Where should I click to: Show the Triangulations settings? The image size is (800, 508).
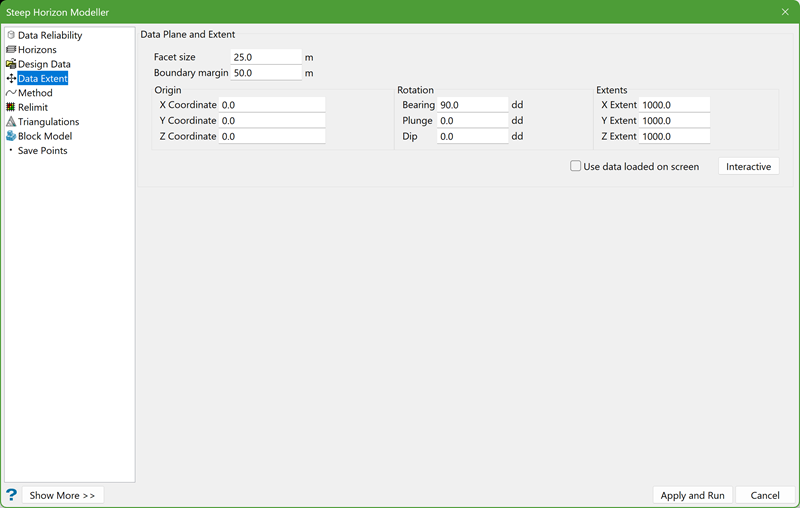point(48,122)
